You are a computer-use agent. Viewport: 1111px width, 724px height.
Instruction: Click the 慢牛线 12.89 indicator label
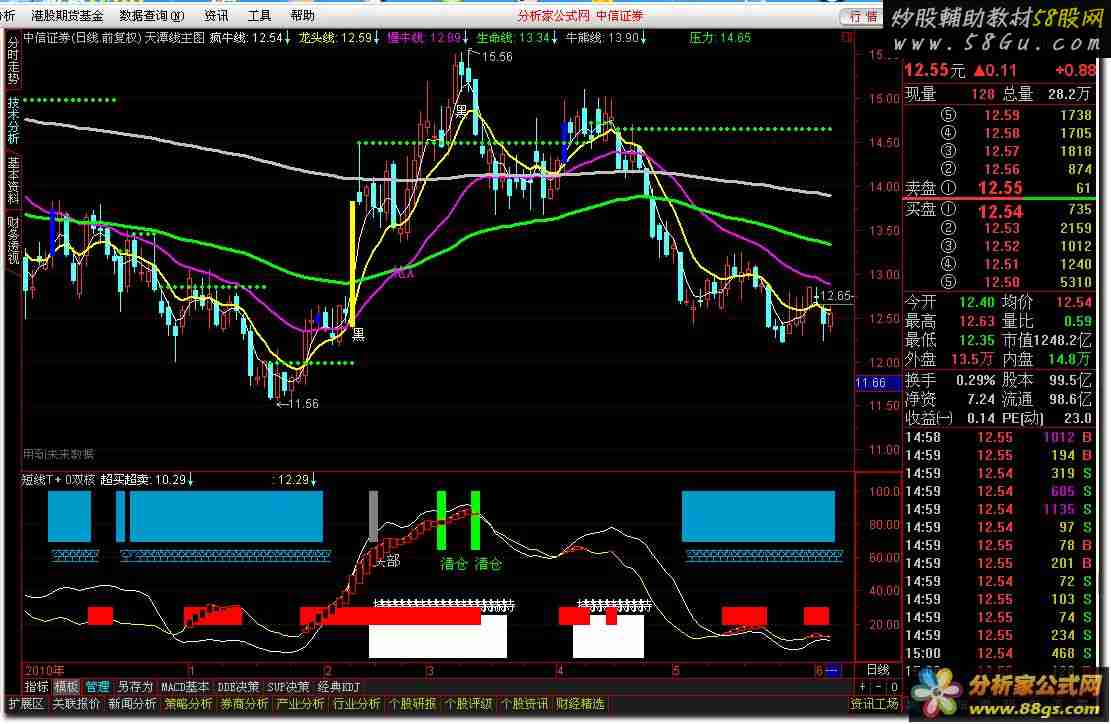427,38
